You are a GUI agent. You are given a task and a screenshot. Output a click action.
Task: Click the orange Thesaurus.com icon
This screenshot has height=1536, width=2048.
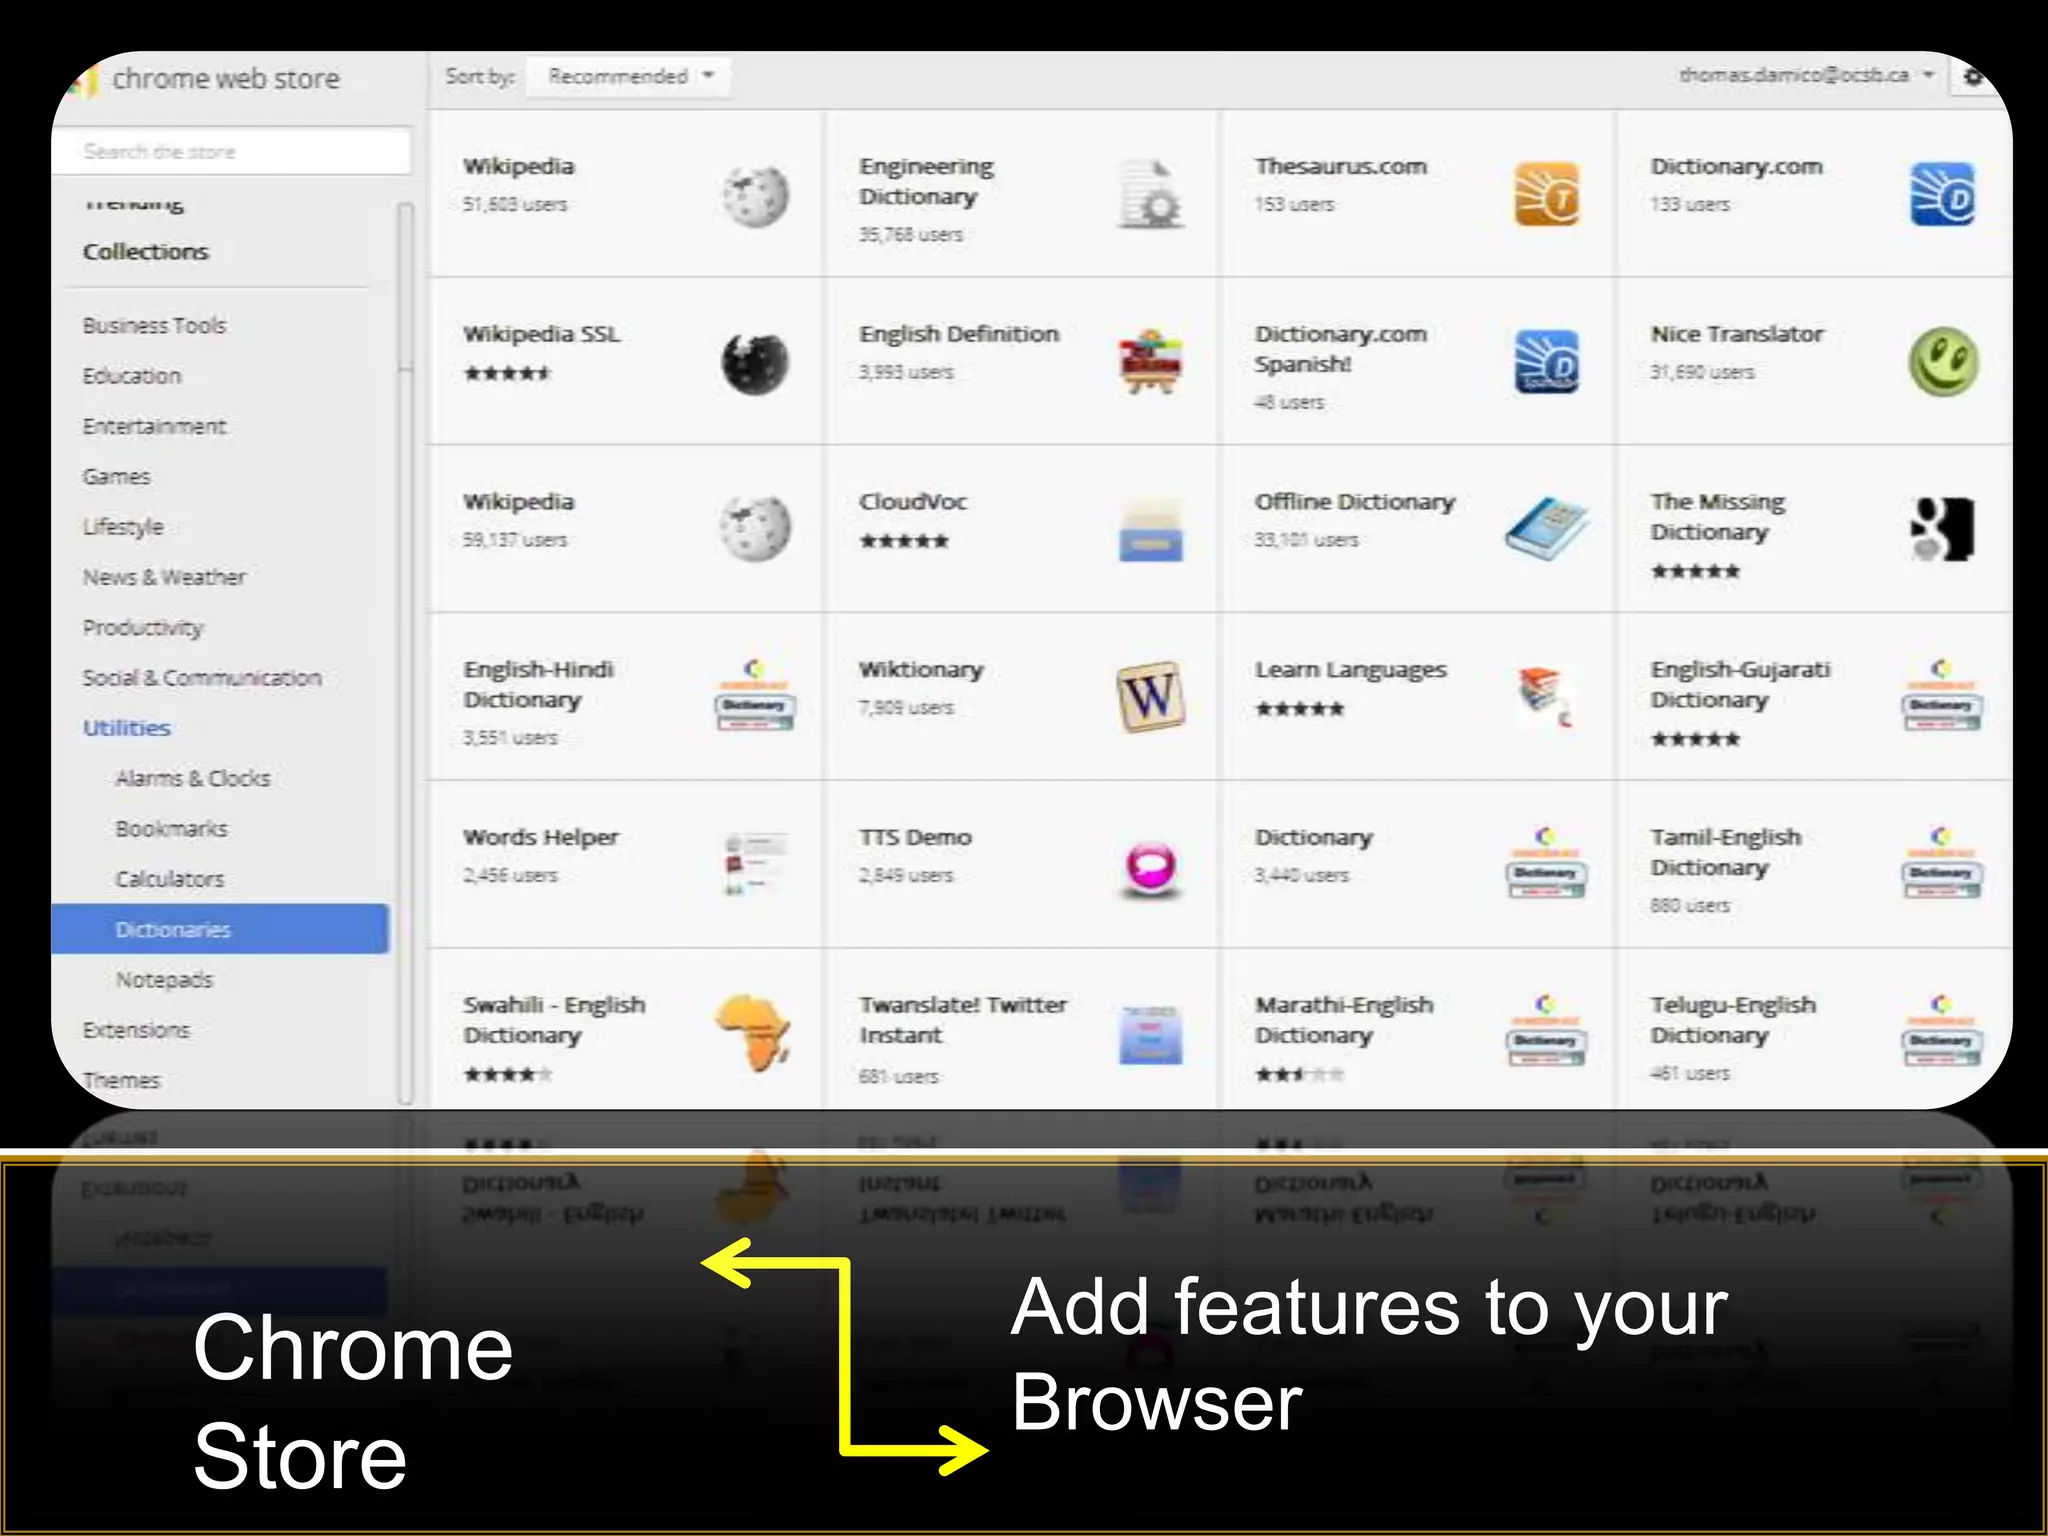coord(1546,194)
